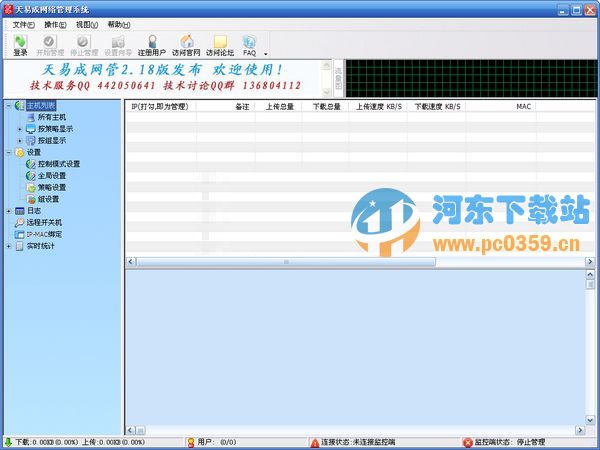This screenshot has height=450, width=600.
Task: Open 全局设置 in the tree
Action: (x=52, y=176)
